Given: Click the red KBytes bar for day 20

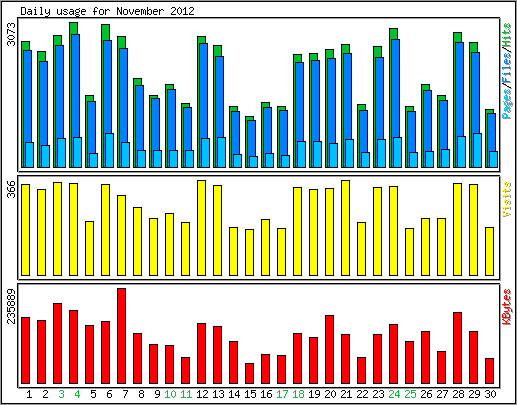Looking at the screenshot, I should 330,350.
